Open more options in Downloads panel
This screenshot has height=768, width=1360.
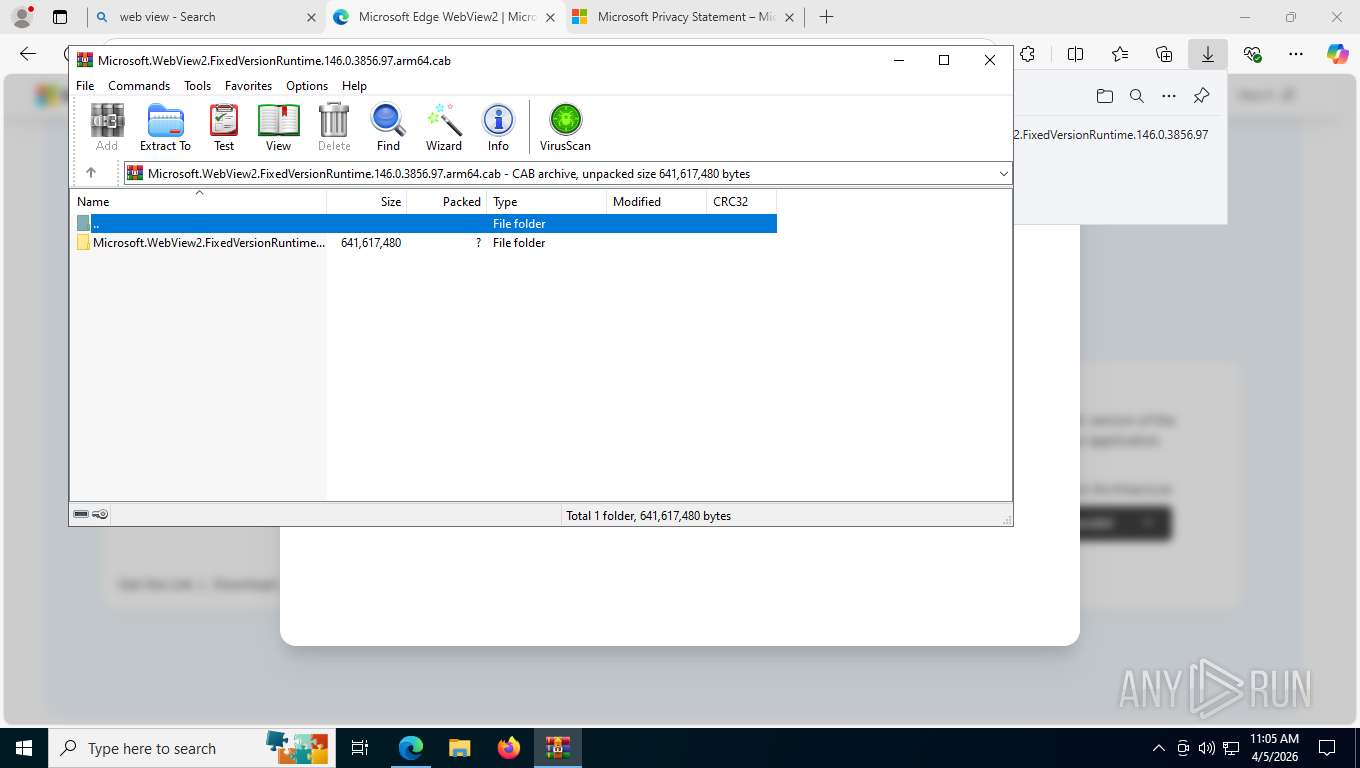[1169, 96]
